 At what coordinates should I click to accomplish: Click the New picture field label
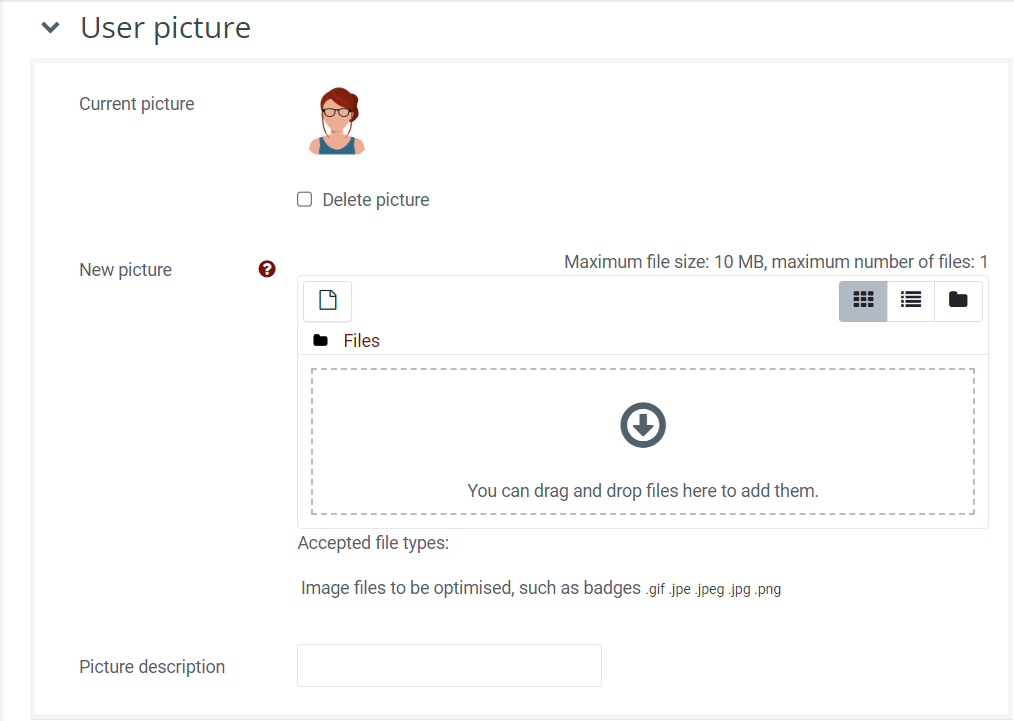(x=125, y=270)
